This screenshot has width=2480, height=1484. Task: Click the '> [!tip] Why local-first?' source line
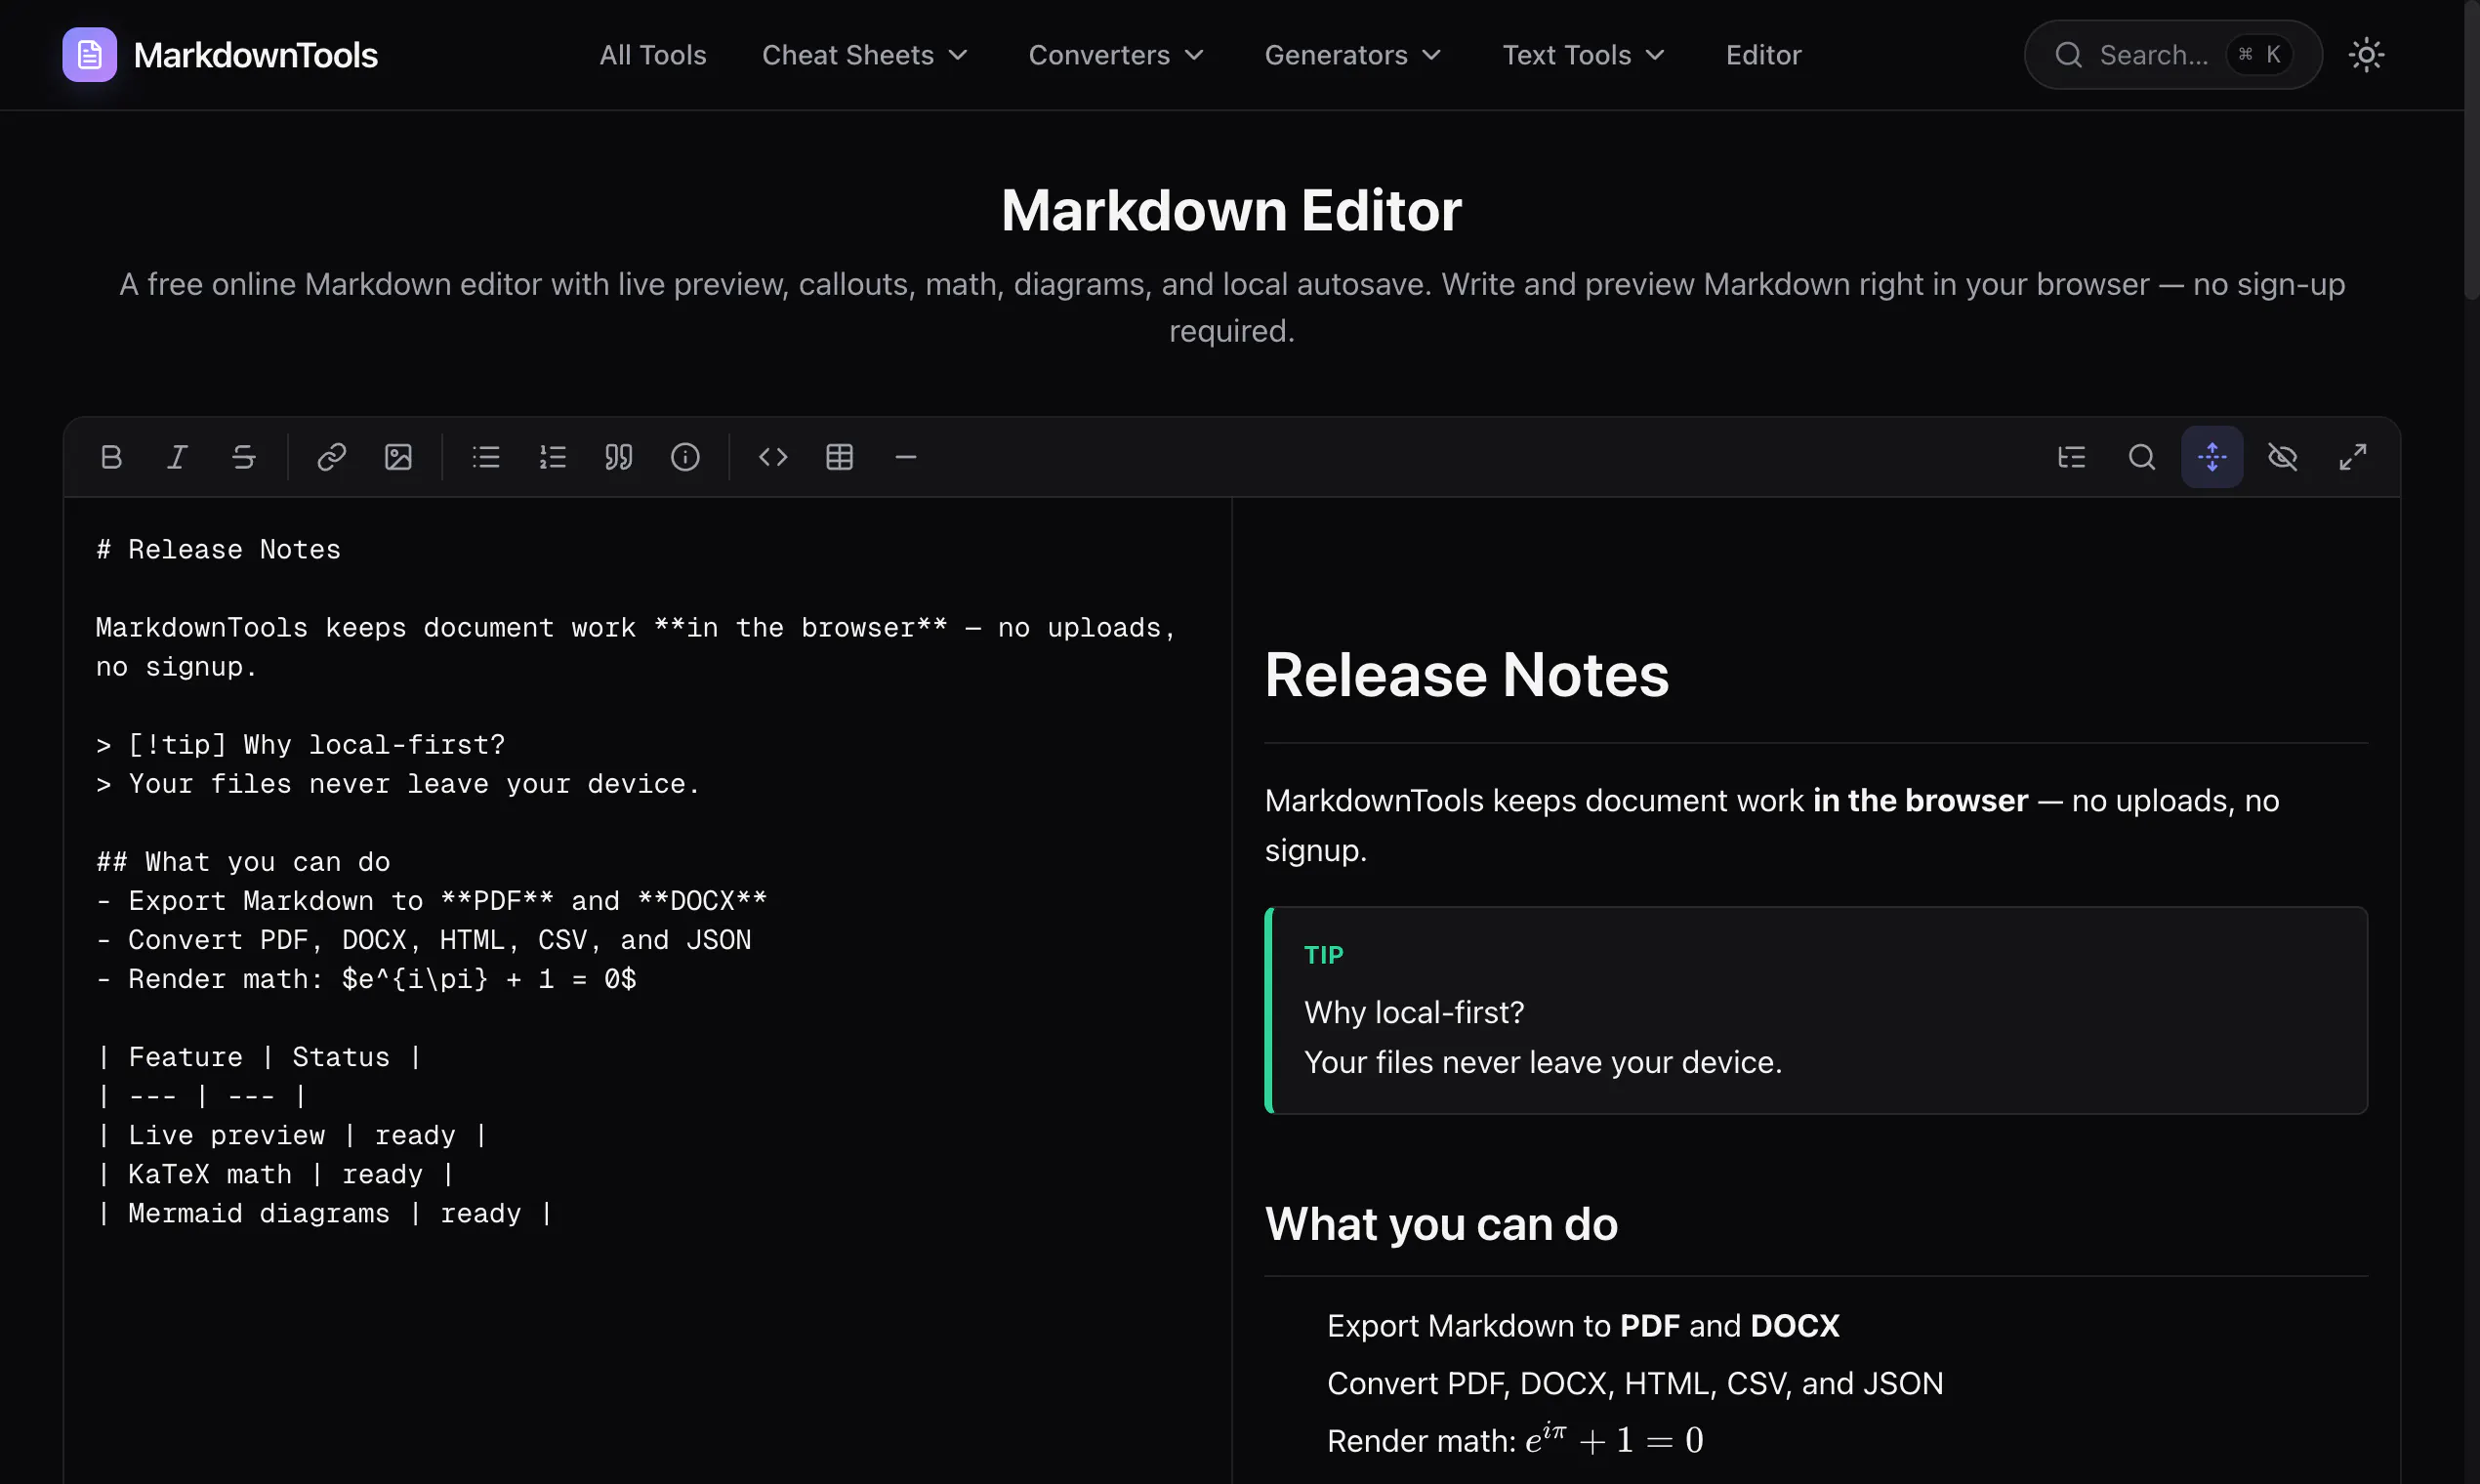pos(300,745)
